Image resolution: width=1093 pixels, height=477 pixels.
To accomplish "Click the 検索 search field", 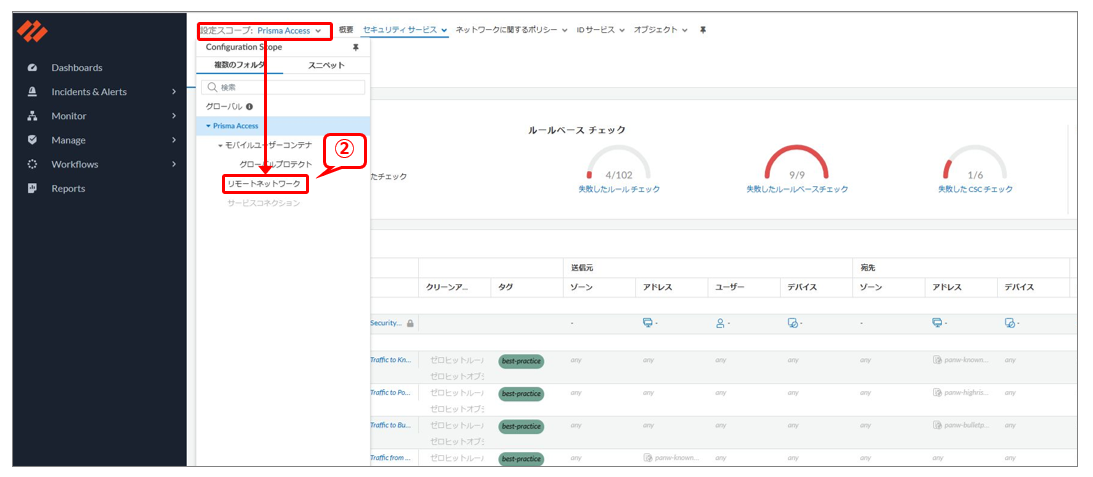I will (x=283, y=87).
